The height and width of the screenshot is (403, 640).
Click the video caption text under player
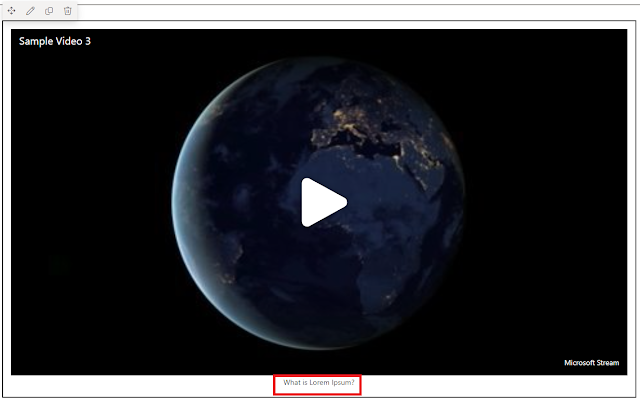pos(319,383)
